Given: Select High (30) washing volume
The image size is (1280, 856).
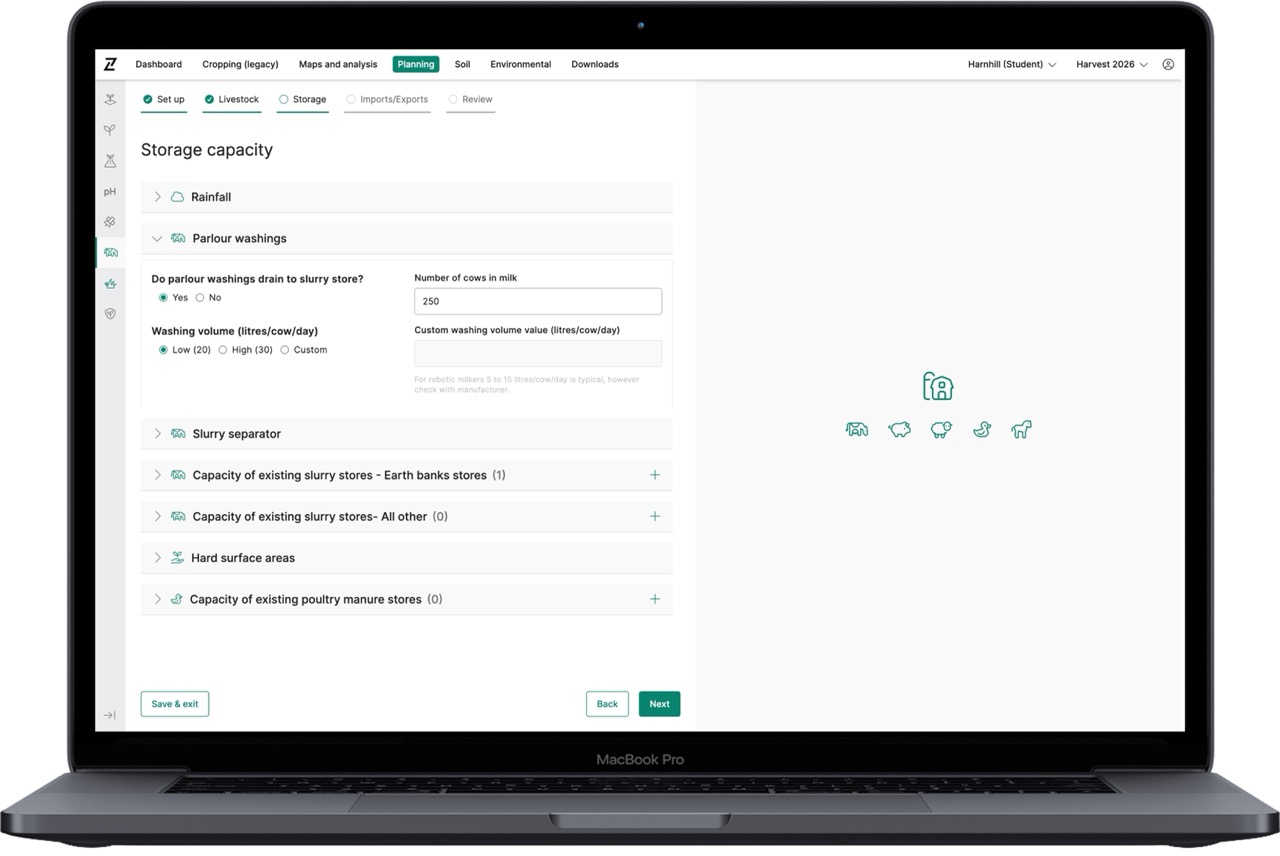Looking at the screenshot, I should click(x=223, y=350).
